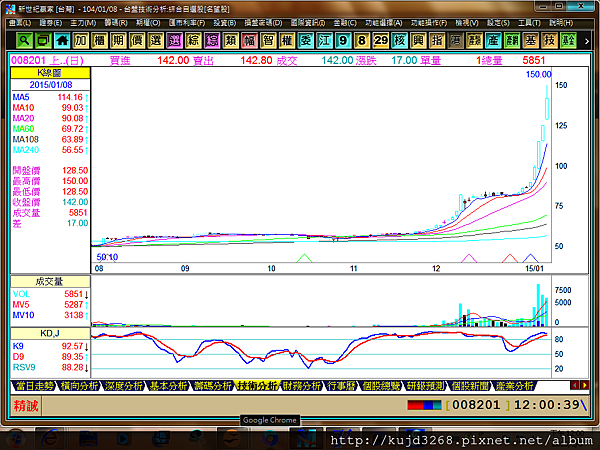The height and width of the screenshot is (450, 600).
Task: Open the 說明(H) menu
Action: [x=561, y=23]
